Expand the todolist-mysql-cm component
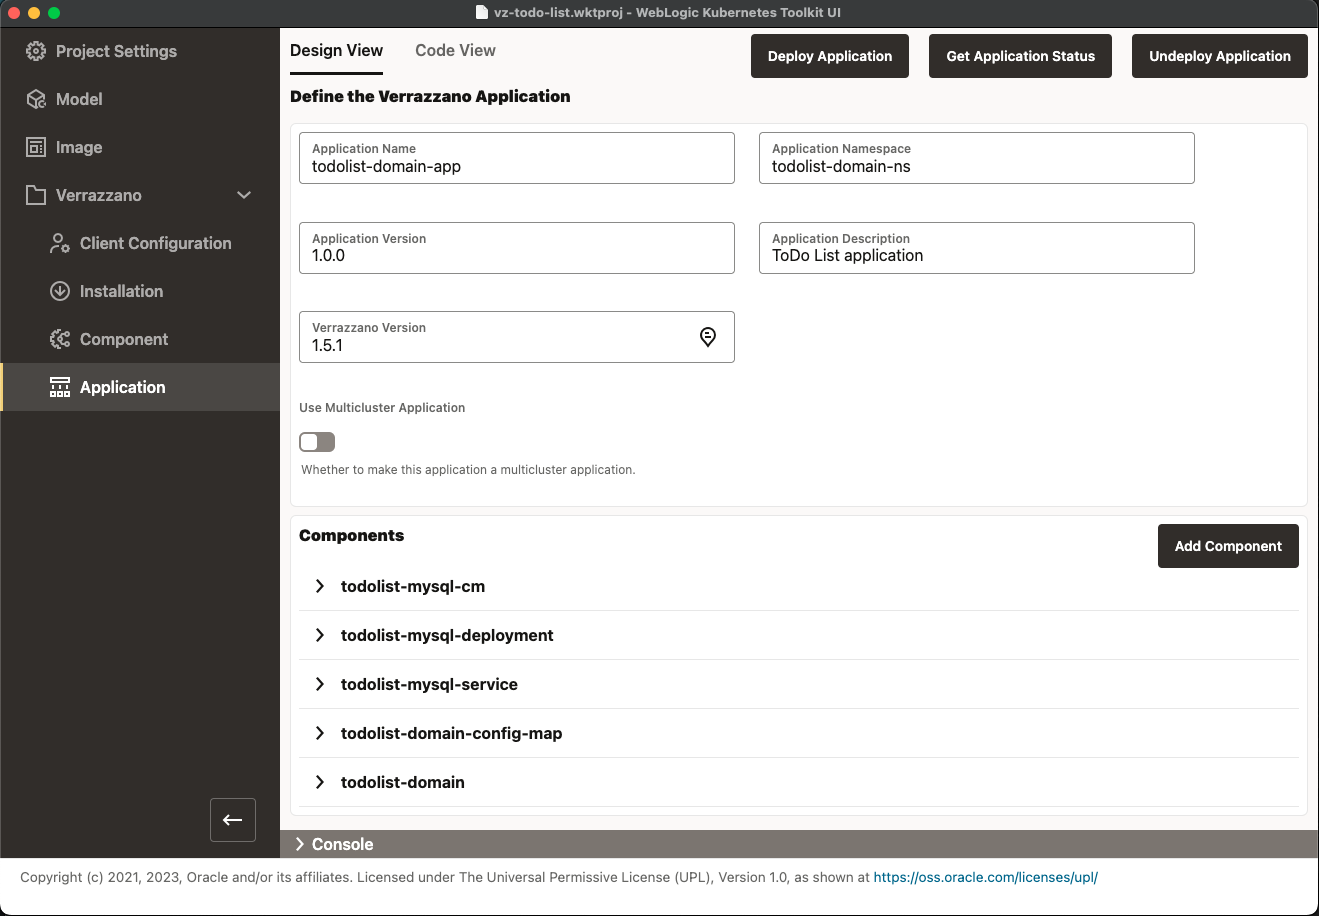The height and width of the screenshot is (916, 1319). click(320, 586)
